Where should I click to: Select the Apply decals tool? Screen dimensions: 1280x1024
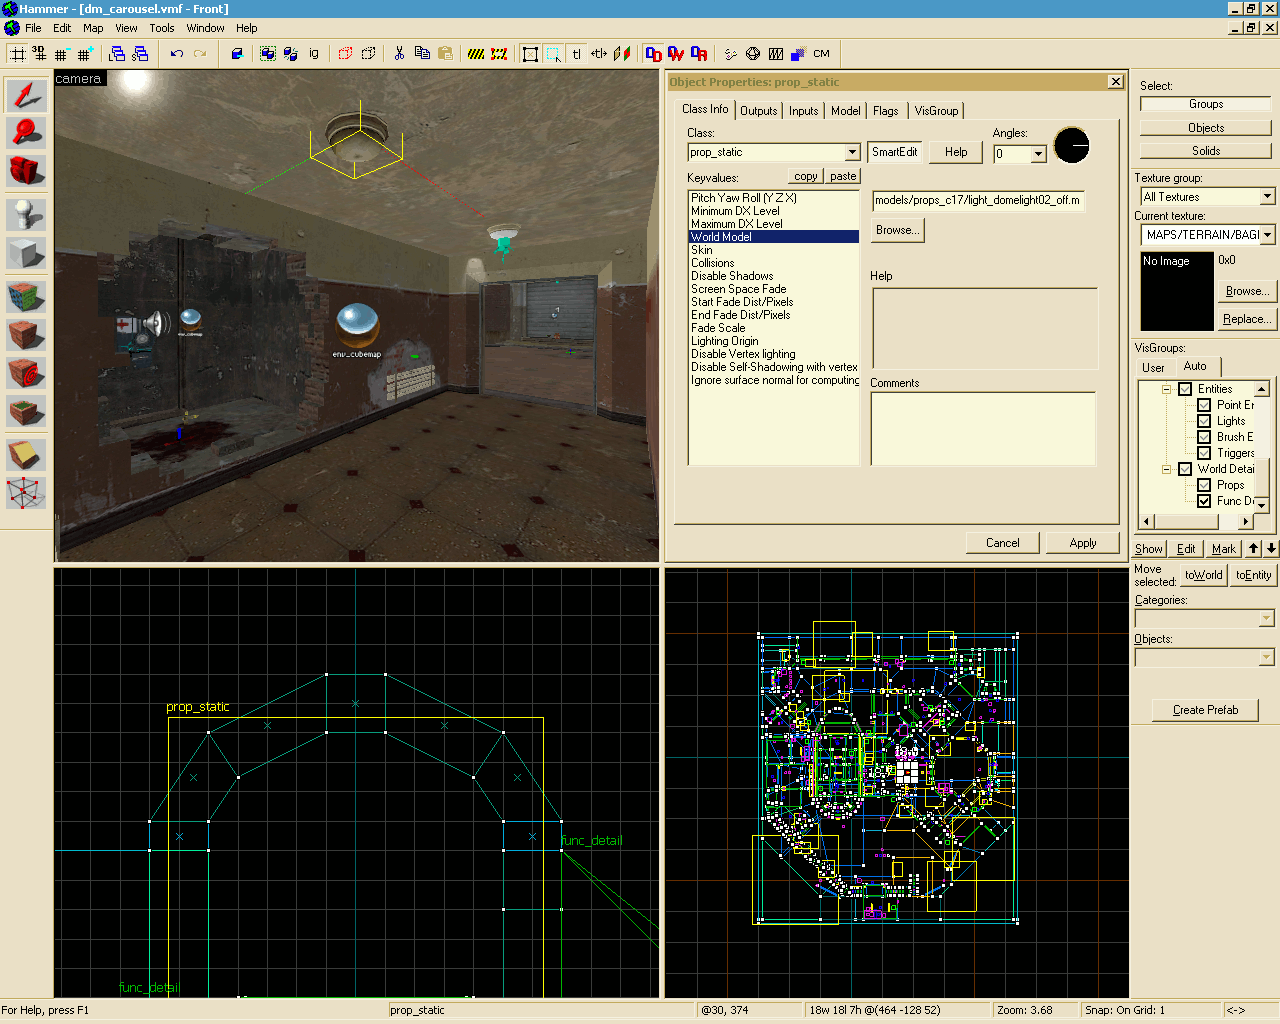click(x=27, y=373)
